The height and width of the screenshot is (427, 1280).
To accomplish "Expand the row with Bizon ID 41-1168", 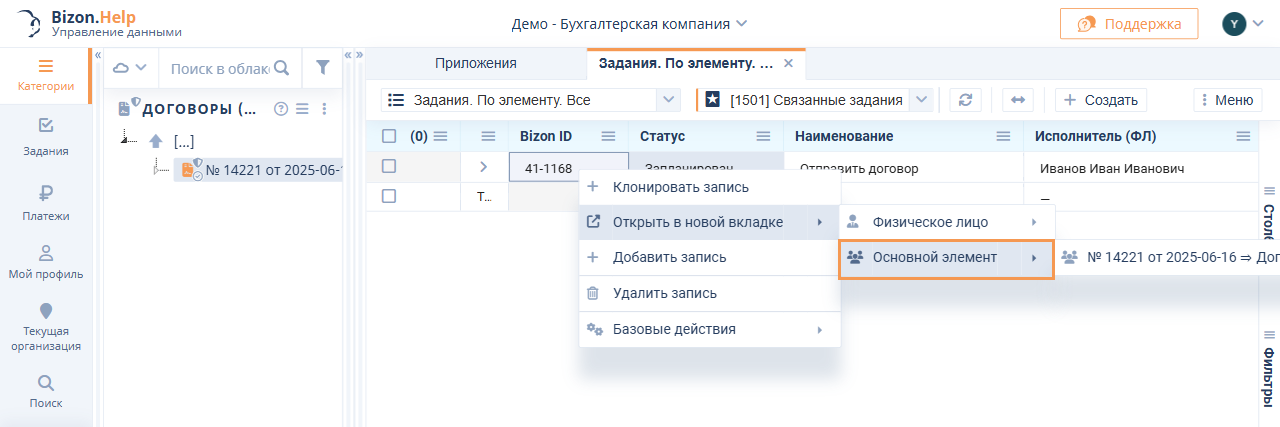I will [484, 167].
